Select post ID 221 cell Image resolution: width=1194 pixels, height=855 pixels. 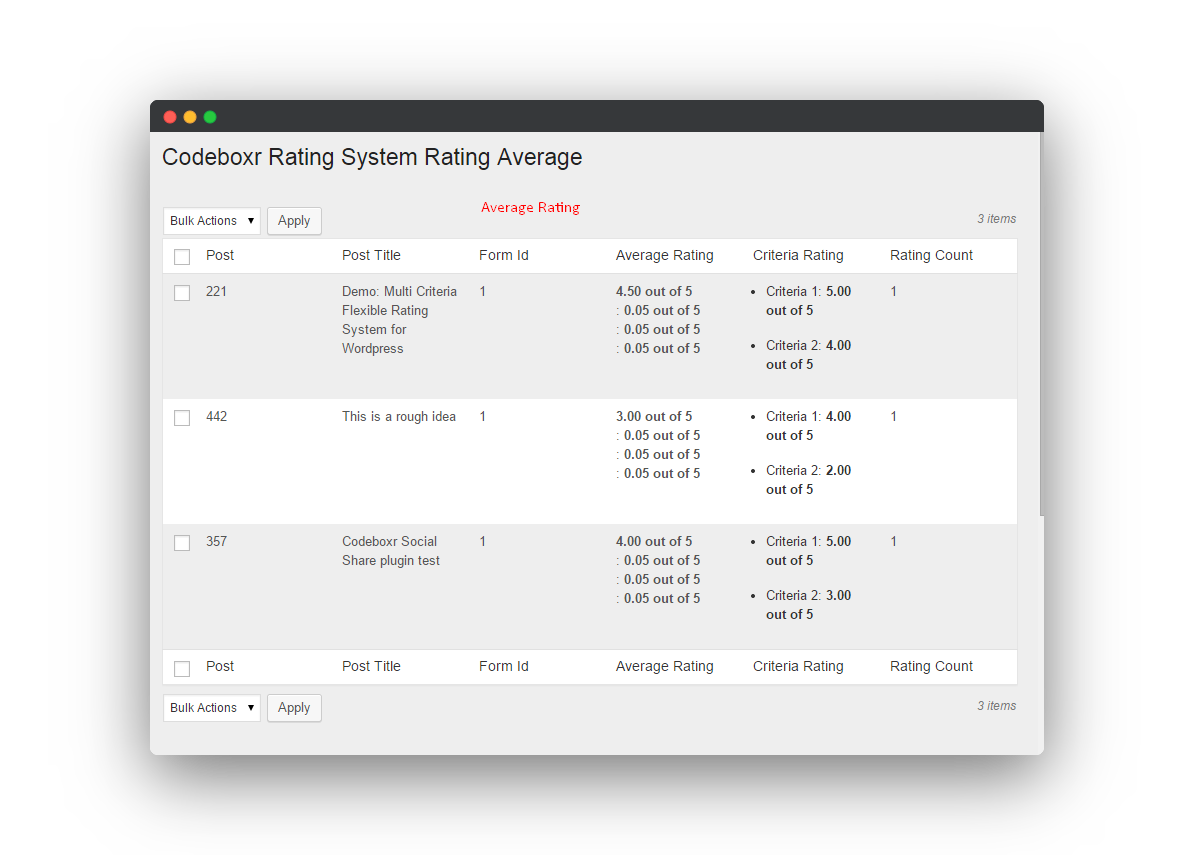coord(216,292)
